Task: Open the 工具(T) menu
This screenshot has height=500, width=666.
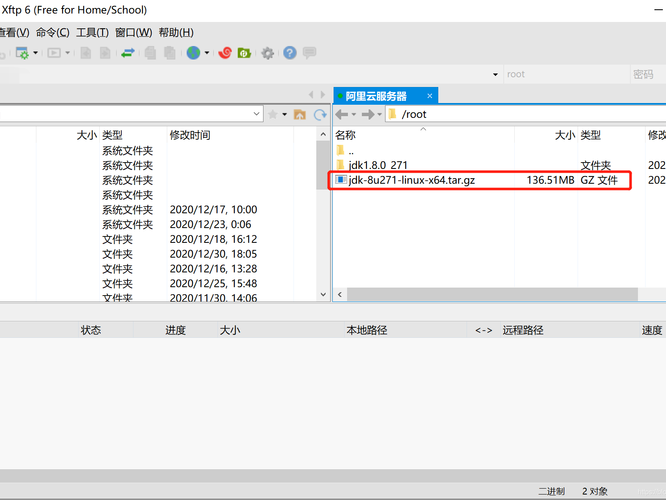Action: pos(93,33)
